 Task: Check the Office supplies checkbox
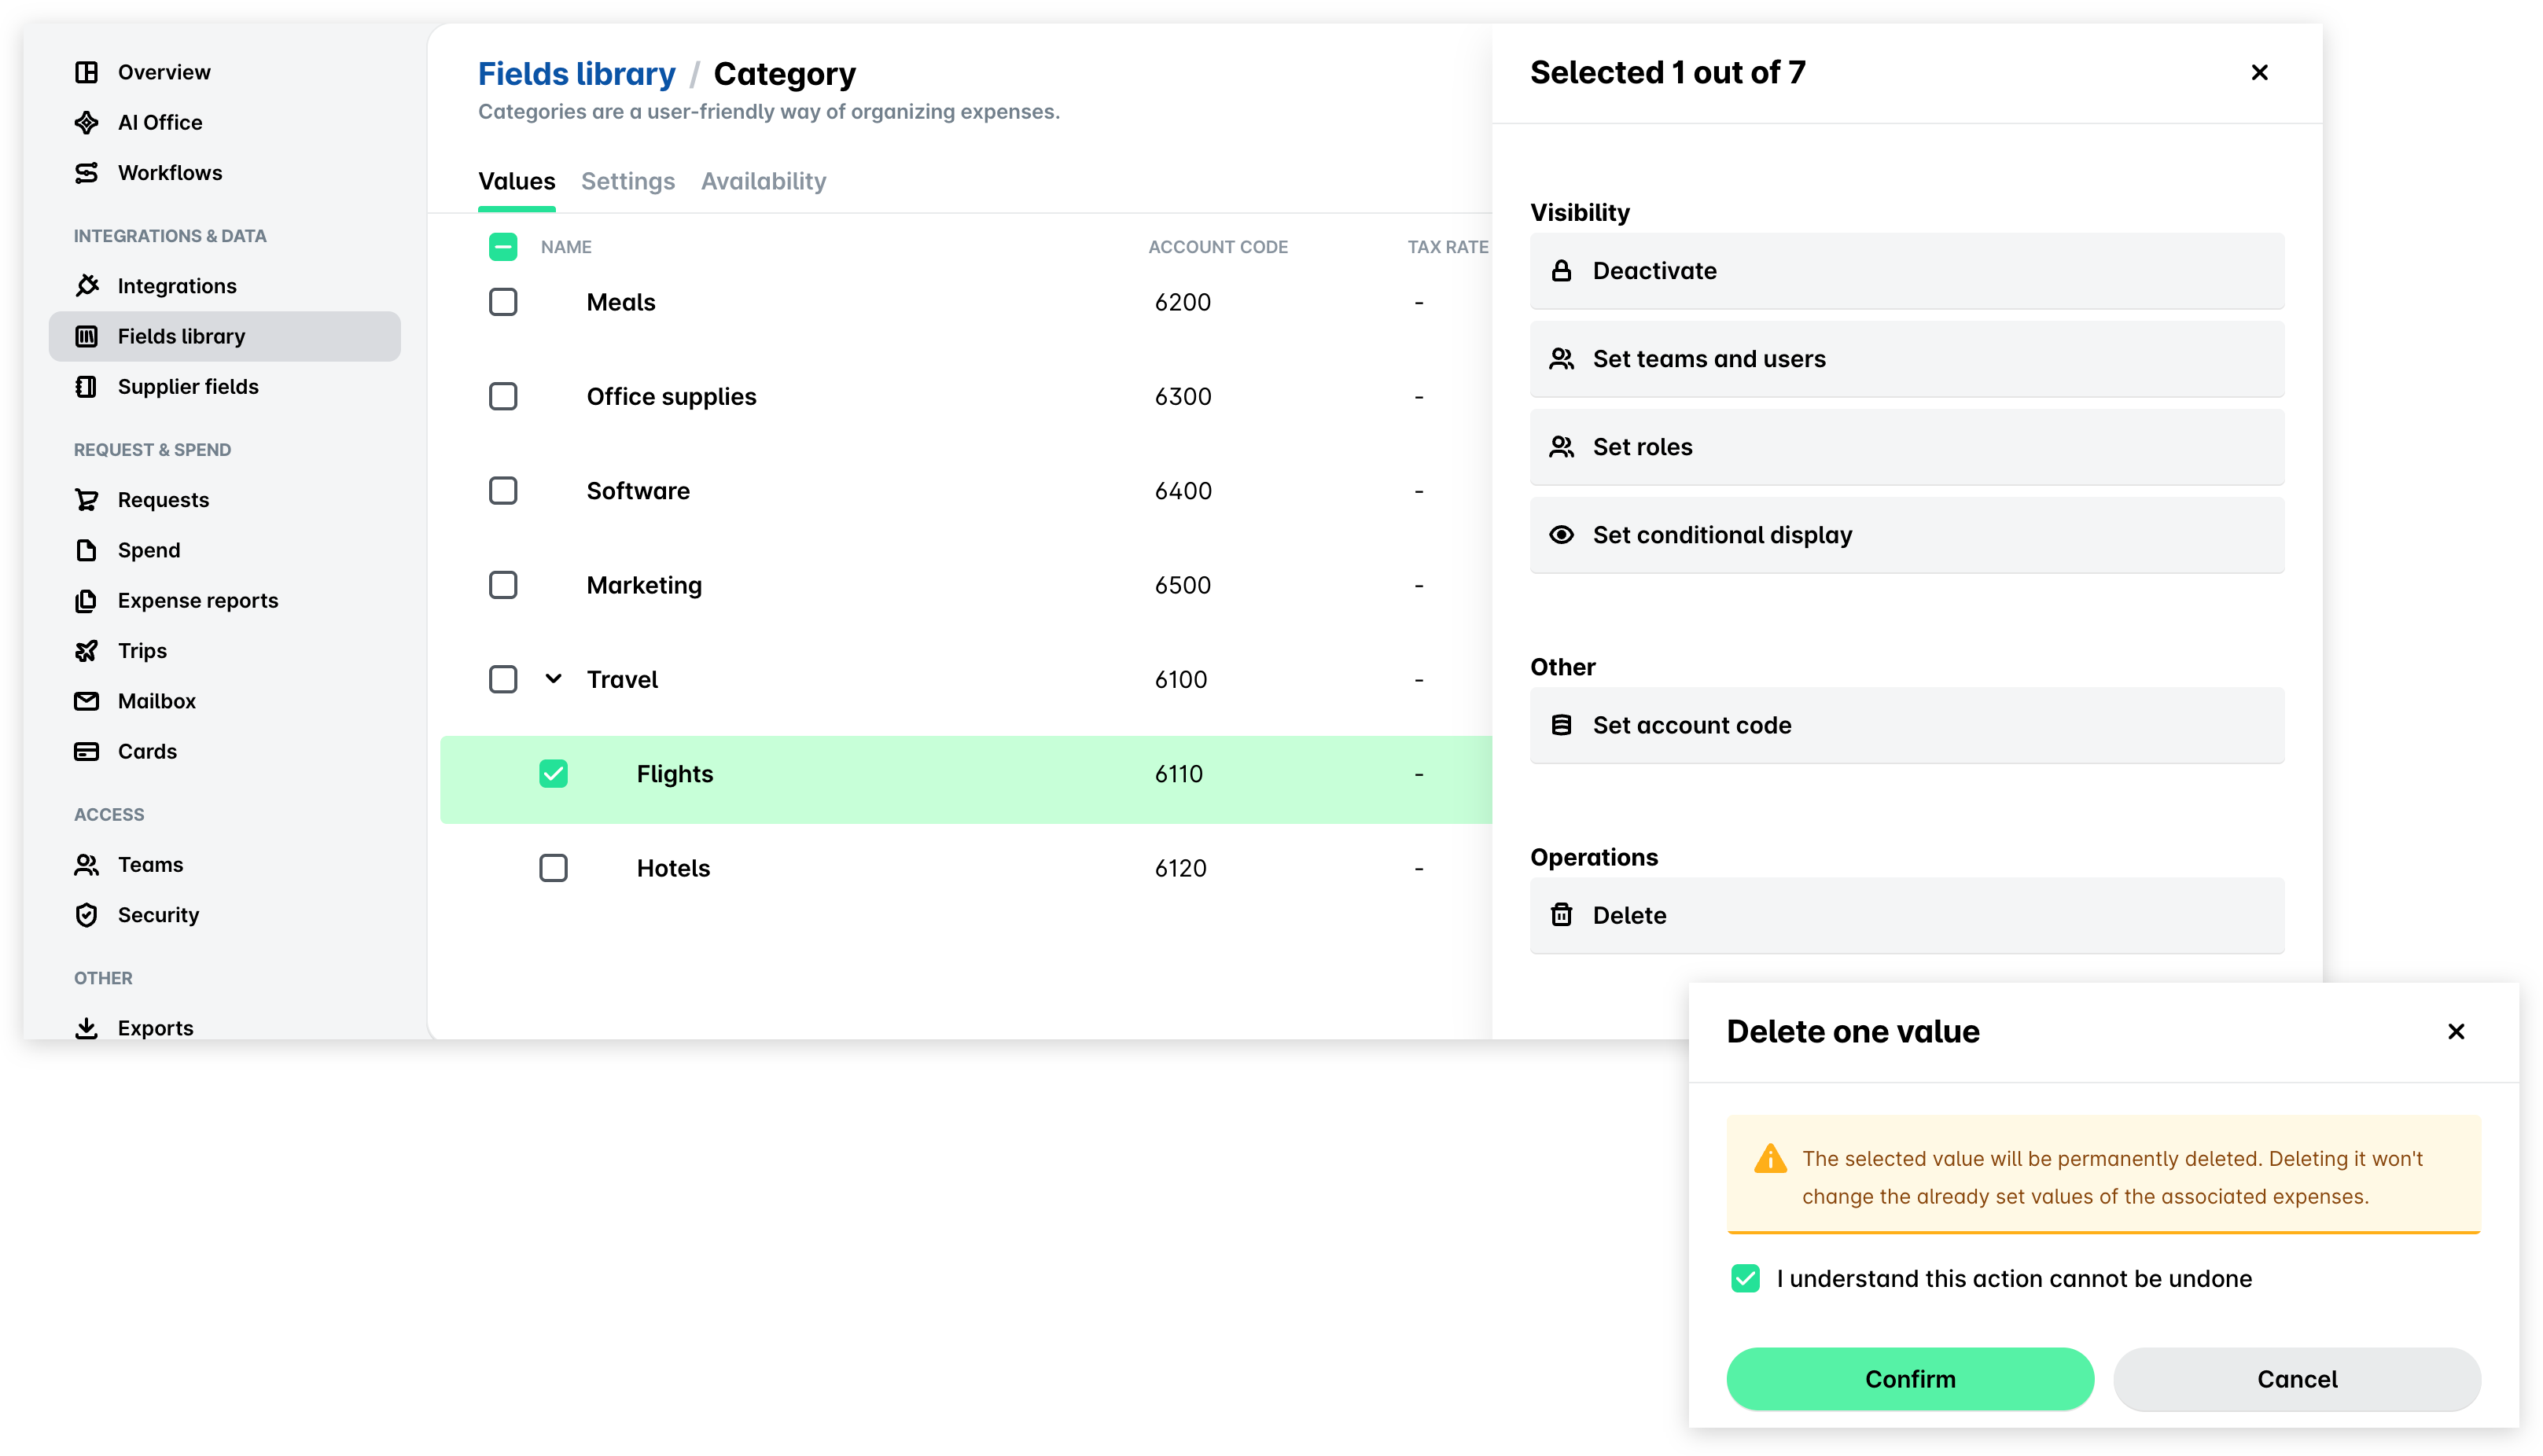click(503, 396)
